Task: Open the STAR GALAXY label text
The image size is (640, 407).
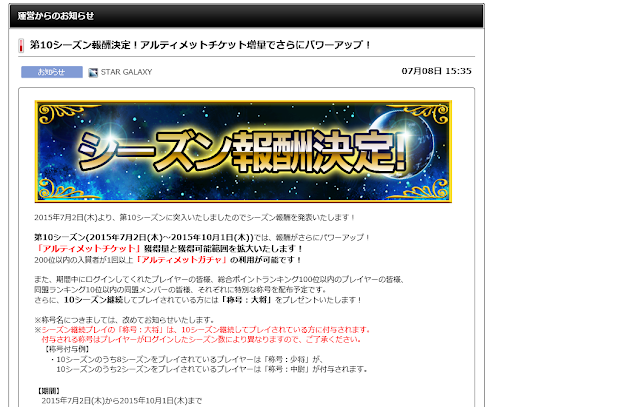Action: point(126,72)
